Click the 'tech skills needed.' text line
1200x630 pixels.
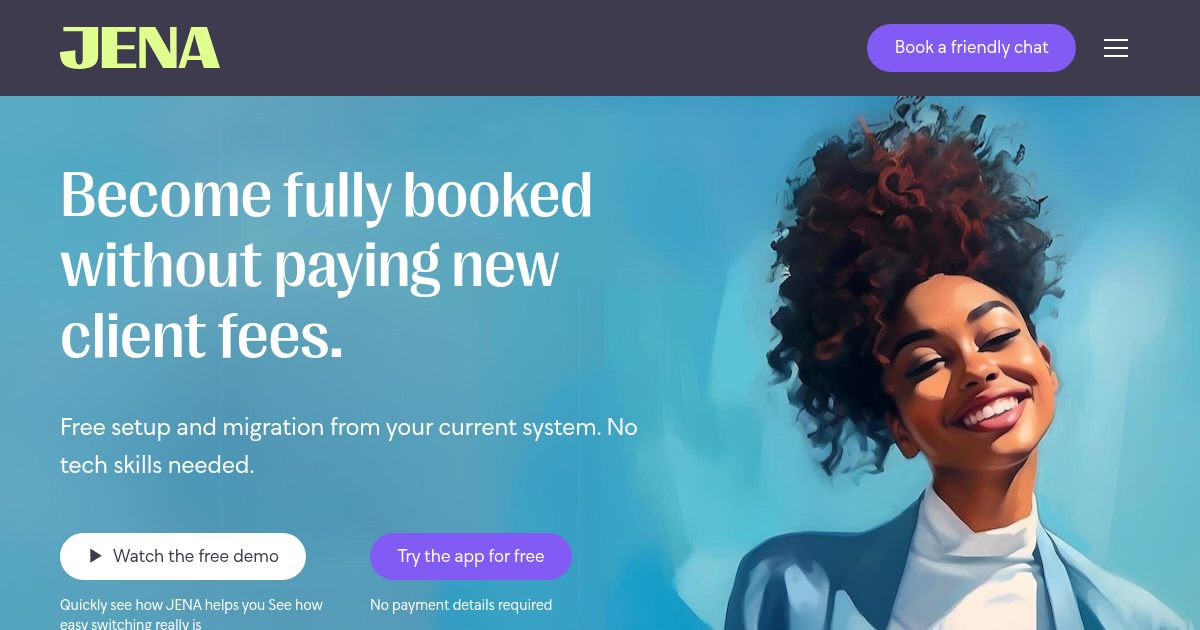(157, 465)
